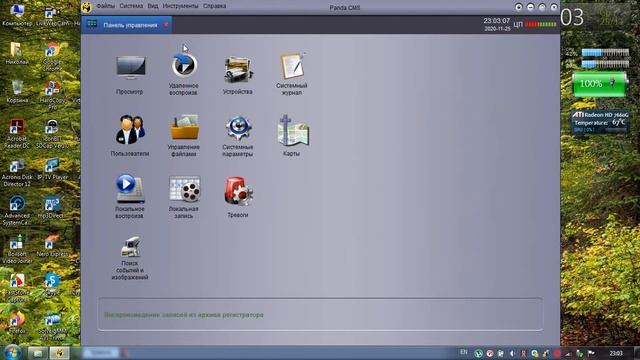
Task: Open the Windows Start menu
Action: click(12, 353)
